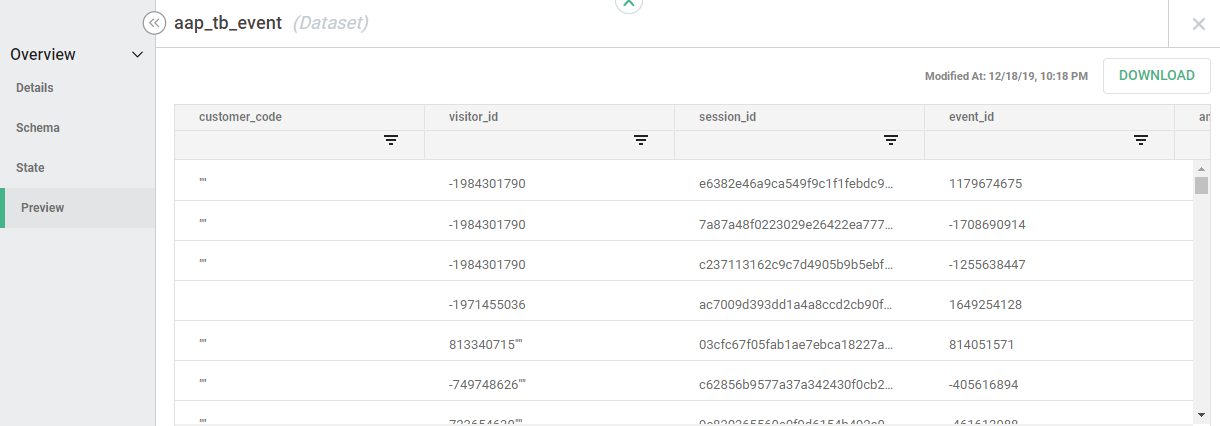Image resolution: width=1220 pixels, height=426 pixels.
Task: Open filter for customer_code column
Action: (391, 141)
